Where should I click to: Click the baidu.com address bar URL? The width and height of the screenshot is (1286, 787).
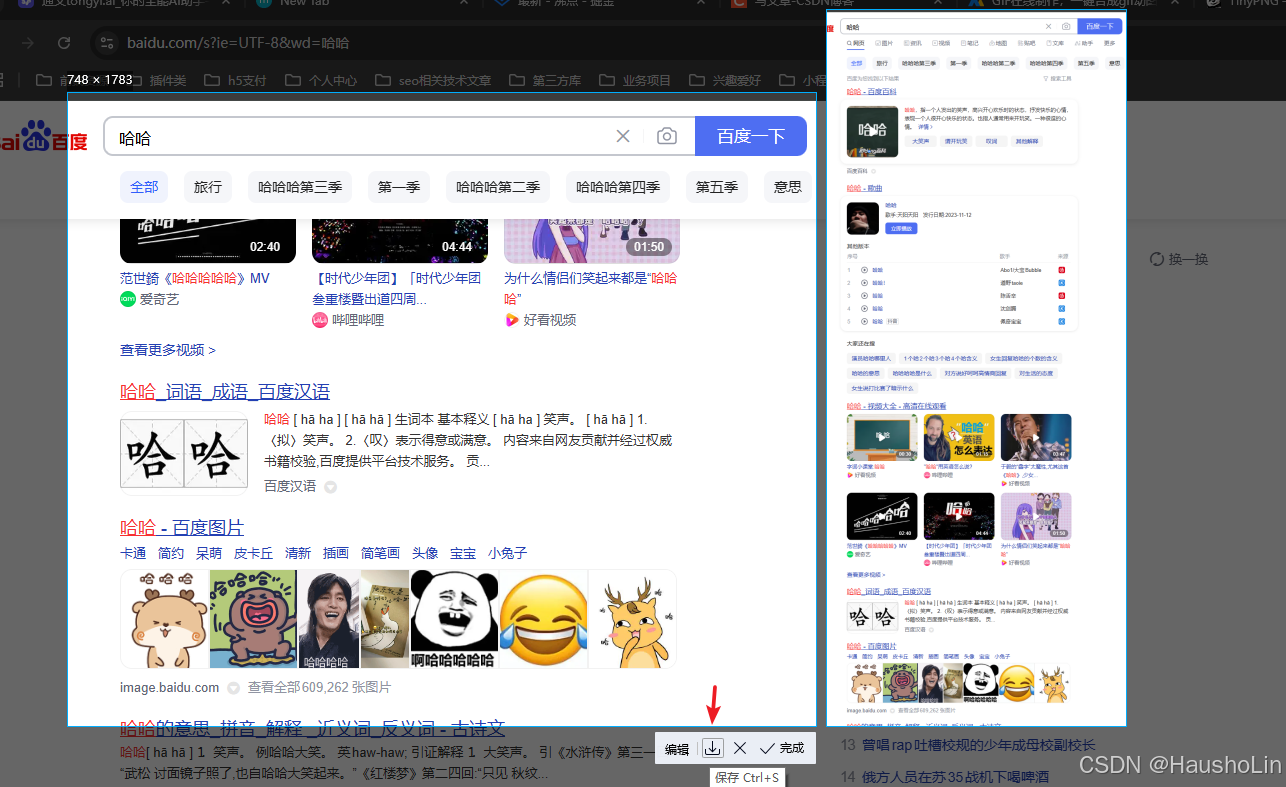[x=238, y=43]
